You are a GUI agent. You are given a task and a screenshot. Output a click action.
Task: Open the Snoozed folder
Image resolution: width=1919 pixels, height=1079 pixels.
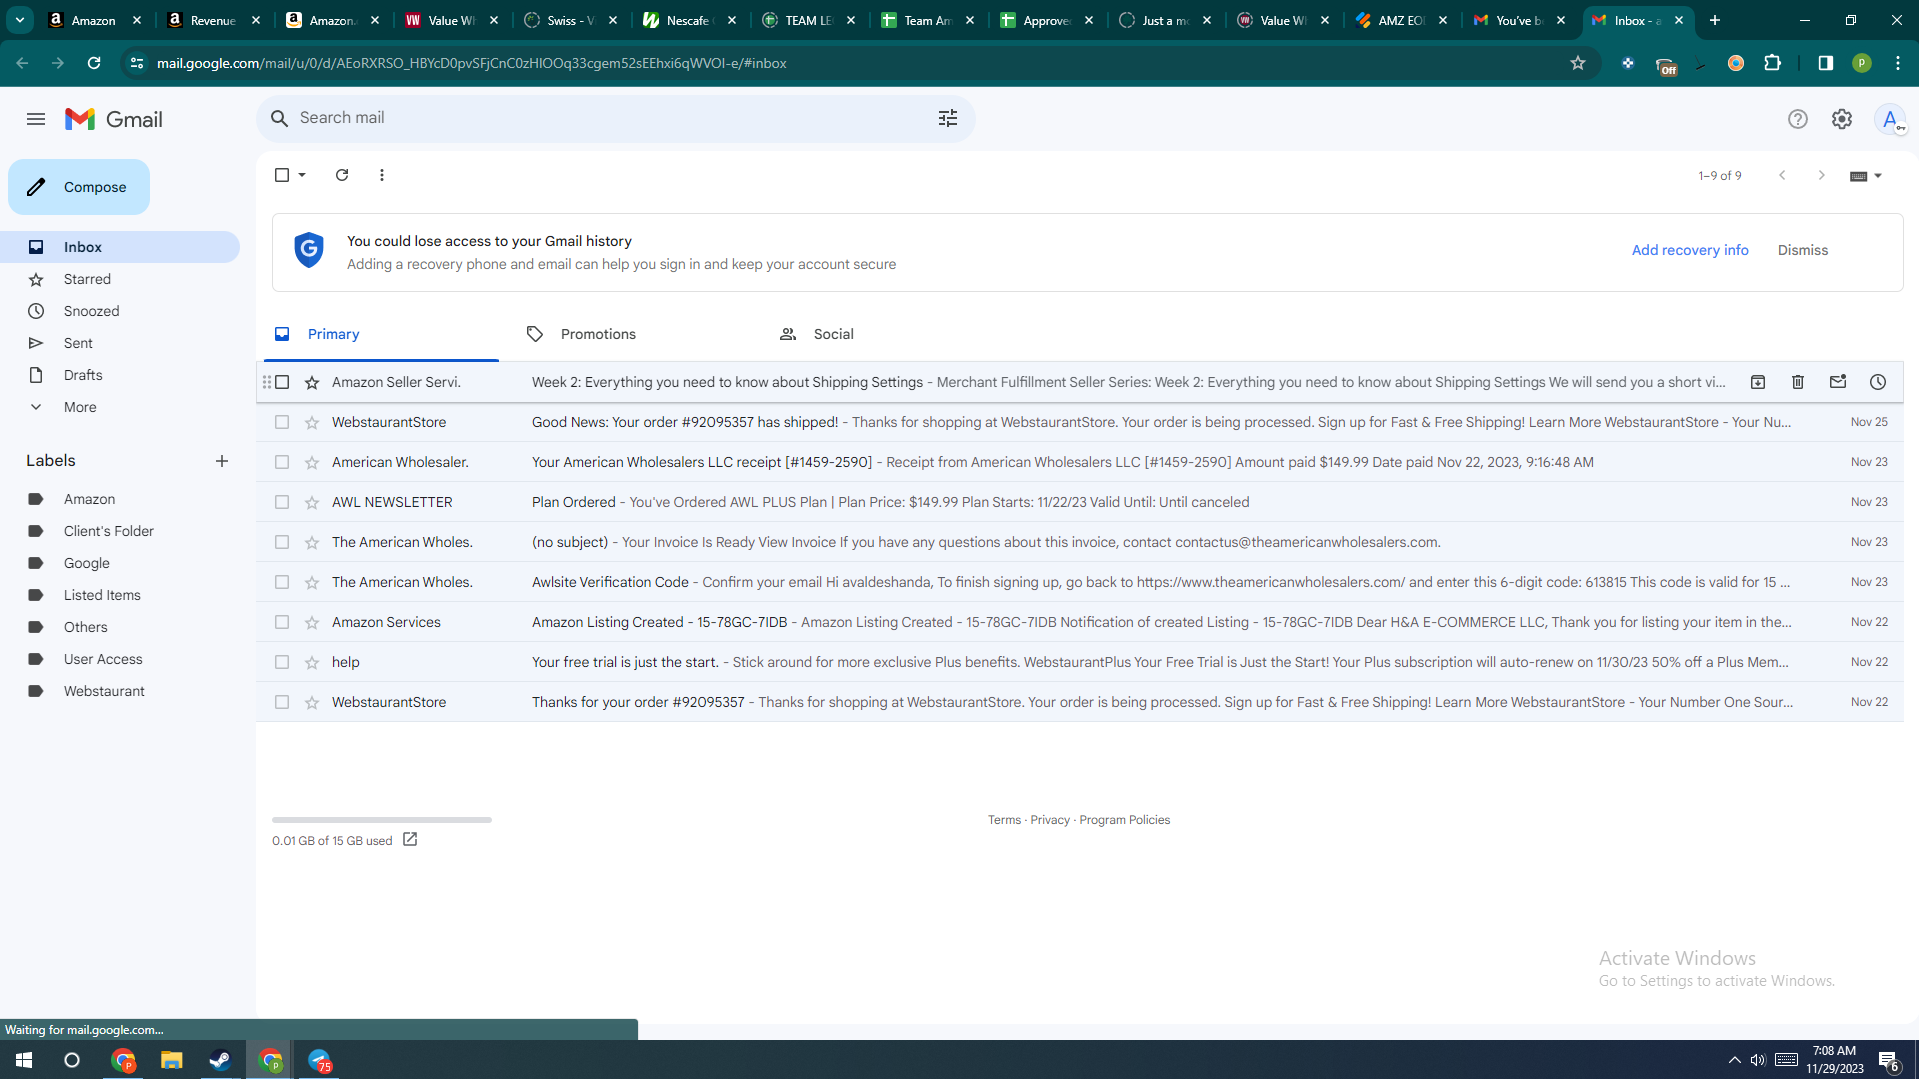(x=120, y=311)
